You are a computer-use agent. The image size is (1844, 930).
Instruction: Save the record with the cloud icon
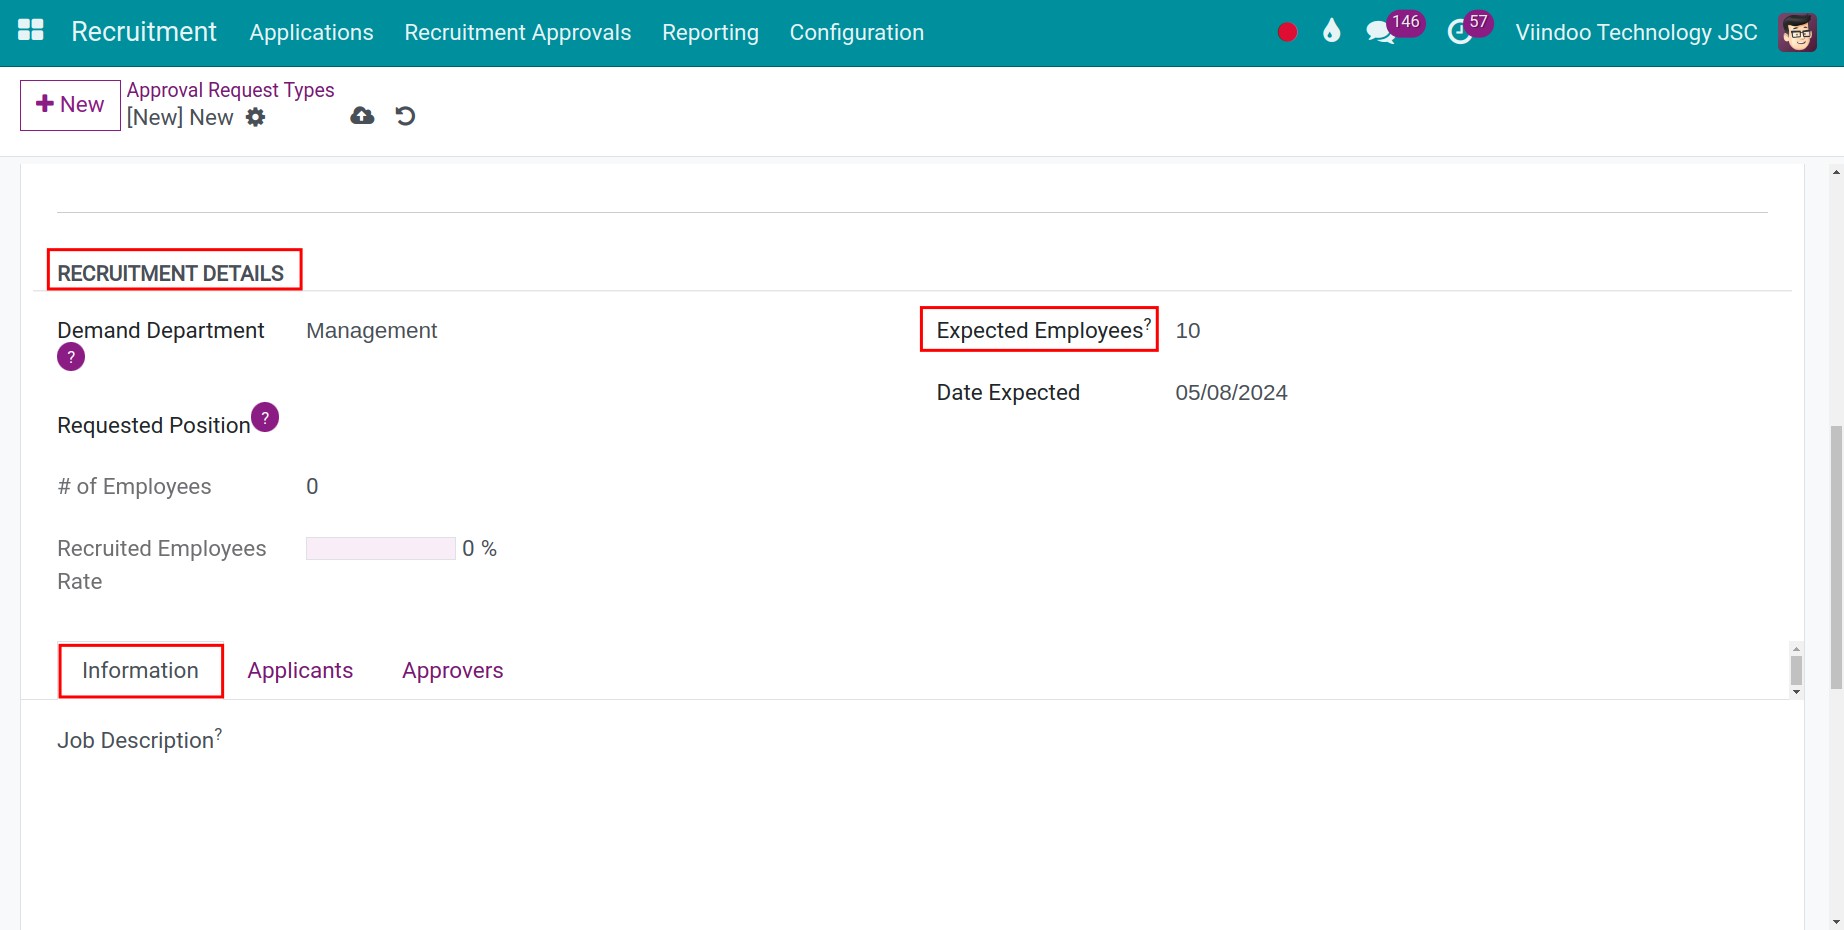click(361, 116)
